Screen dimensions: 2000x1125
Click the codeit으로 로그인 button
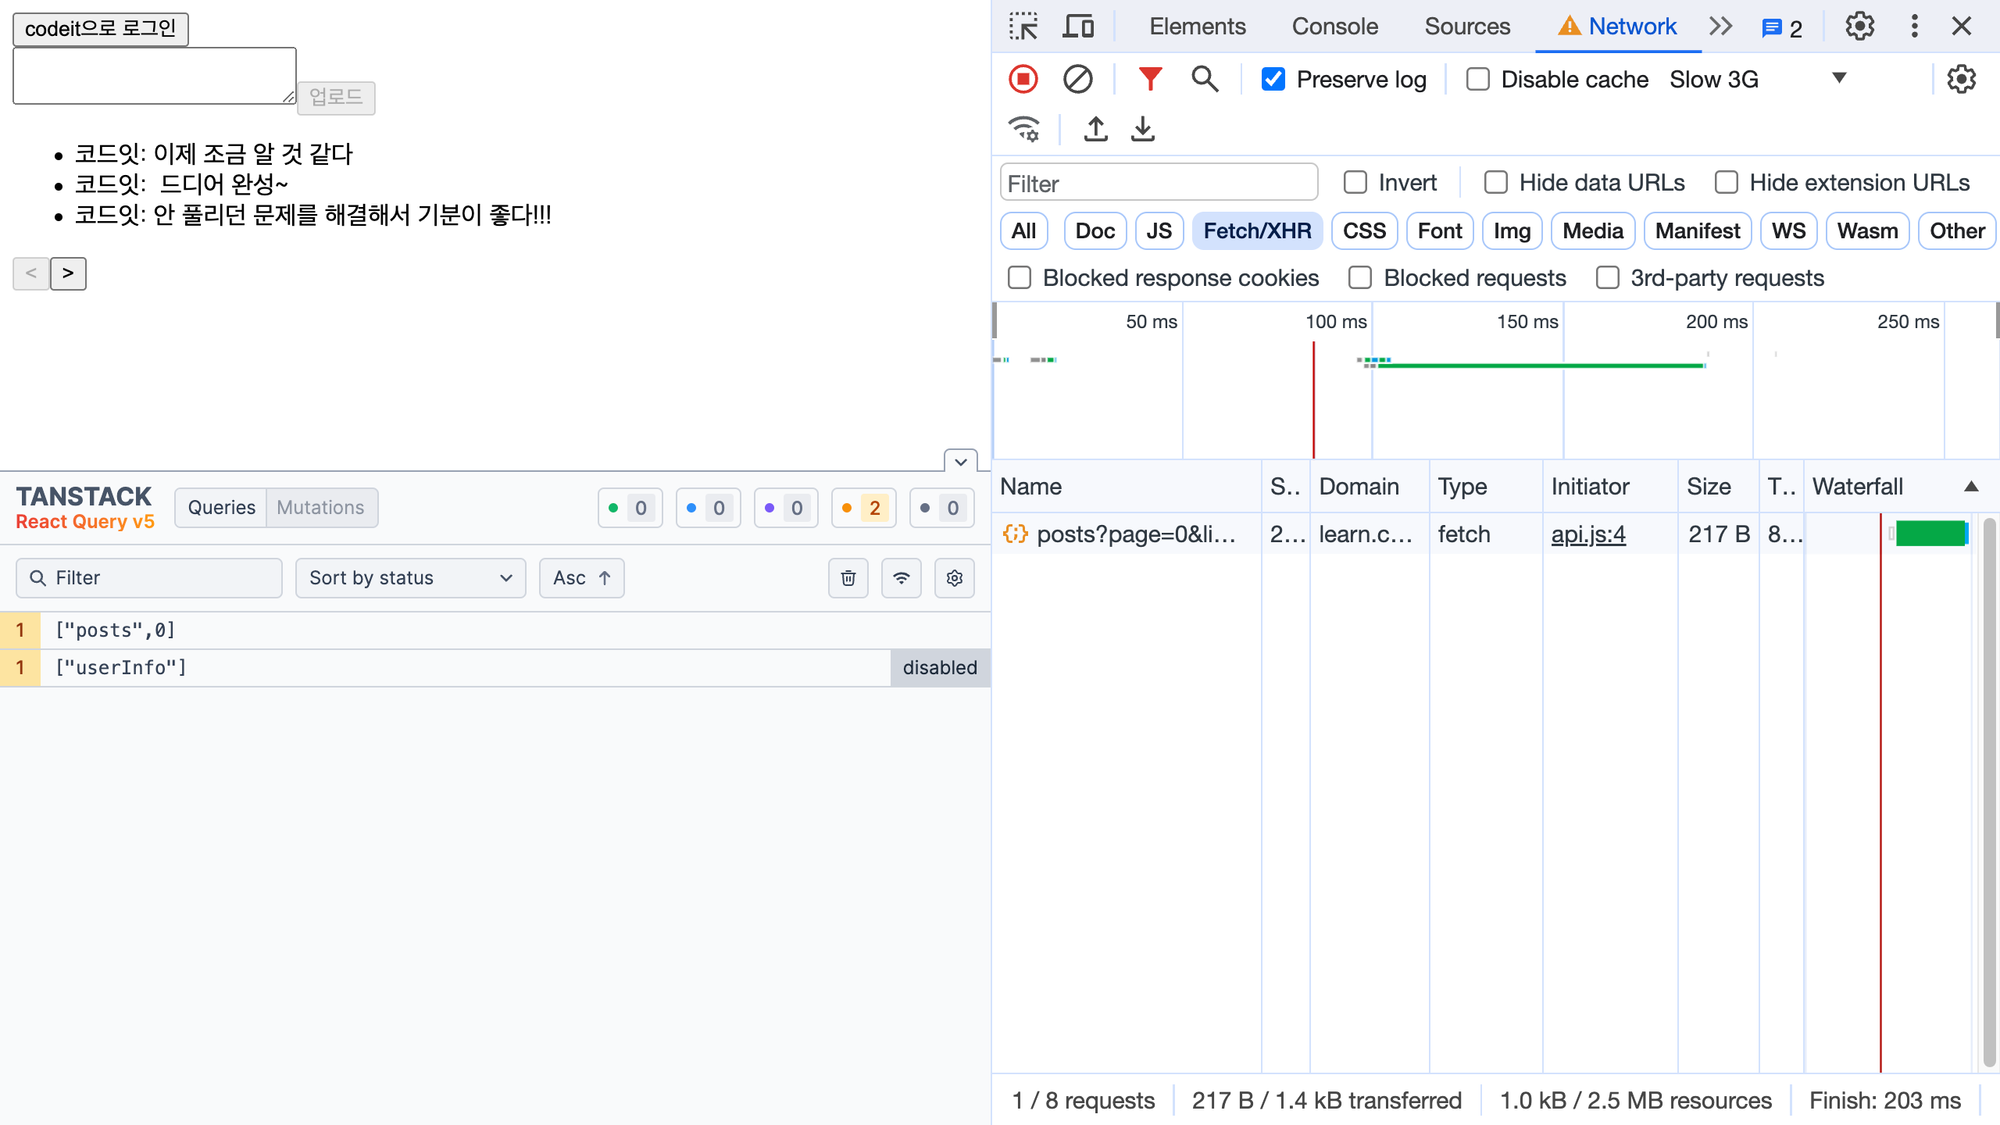click(100, 28)
